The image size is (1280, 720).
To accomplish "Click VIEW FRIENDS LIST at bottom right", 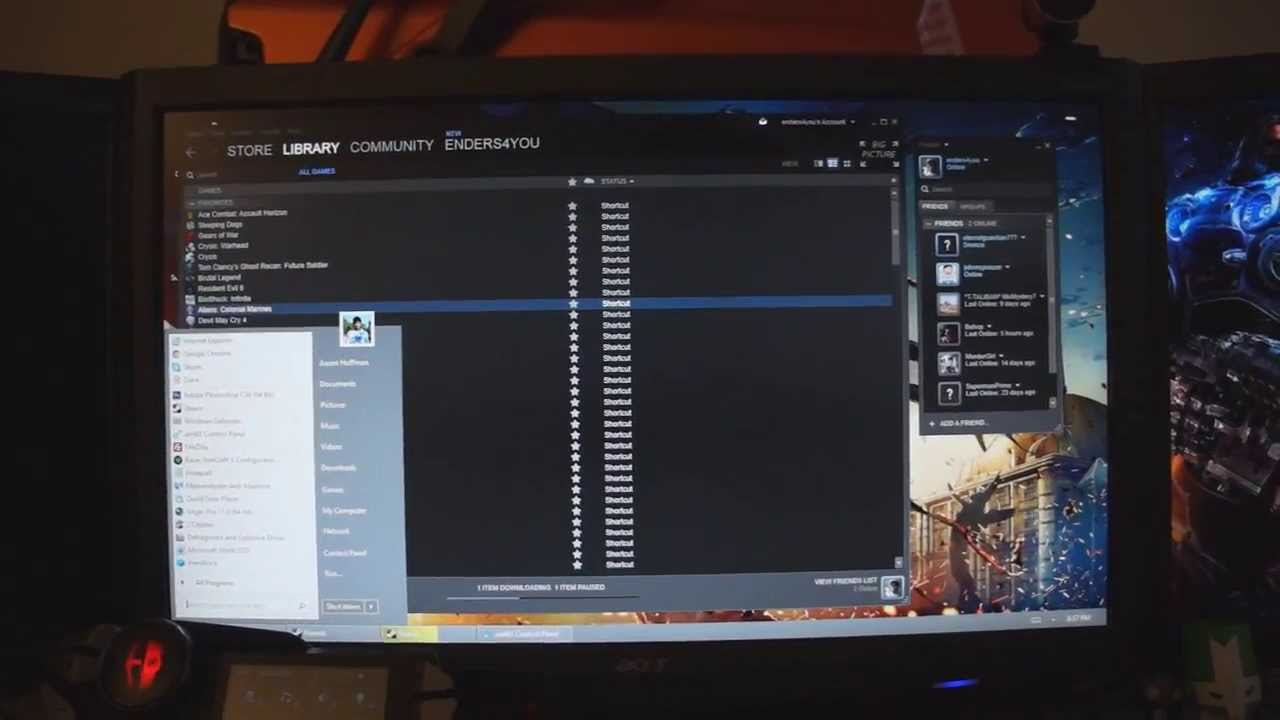I will 846,581.
